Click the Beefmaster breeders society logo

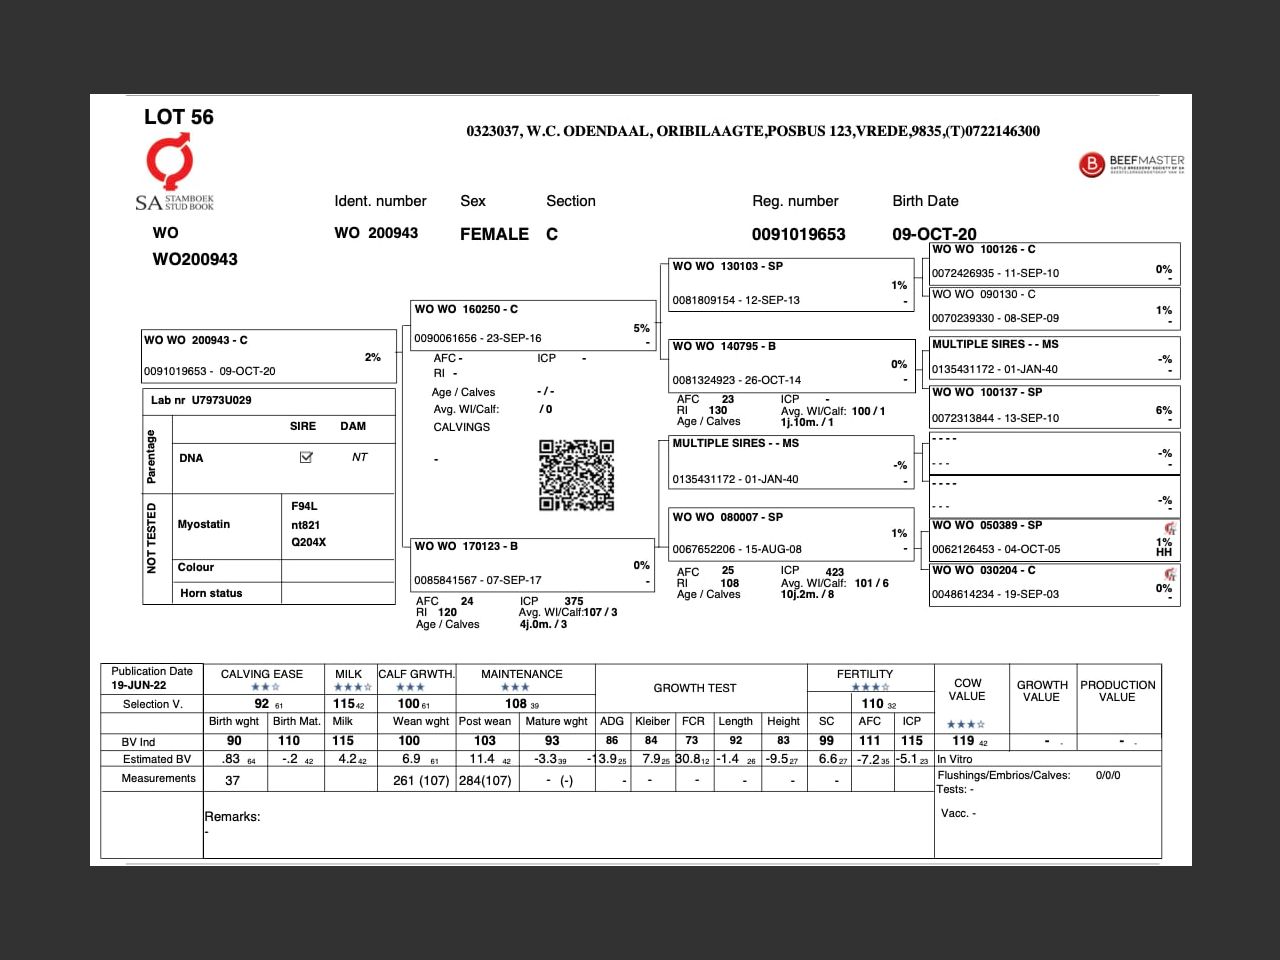point(1131,164)
